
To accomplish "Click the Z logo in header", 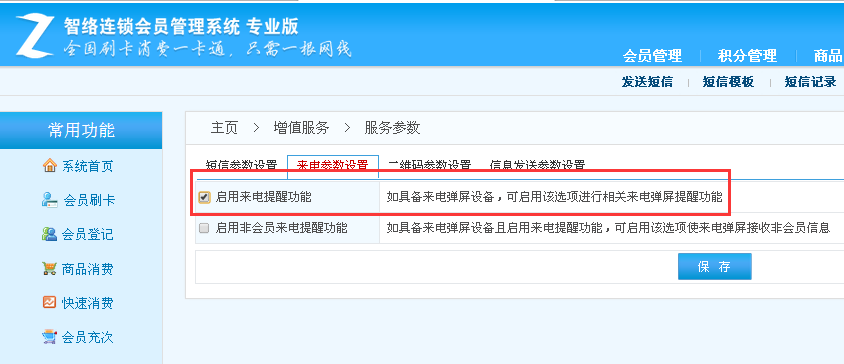I will click(x=34, y=36).
